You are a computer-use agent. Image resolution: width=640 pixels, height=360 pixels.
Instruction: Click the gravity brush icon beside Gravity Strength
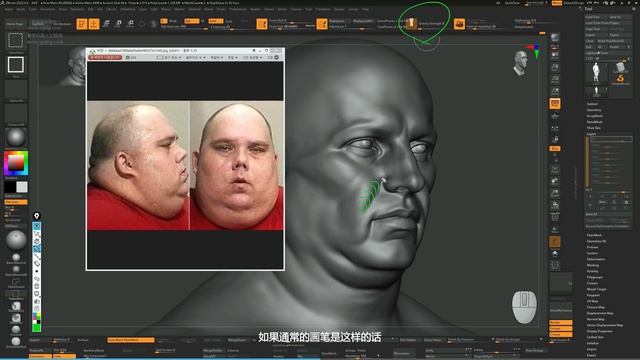pos(411,24)
